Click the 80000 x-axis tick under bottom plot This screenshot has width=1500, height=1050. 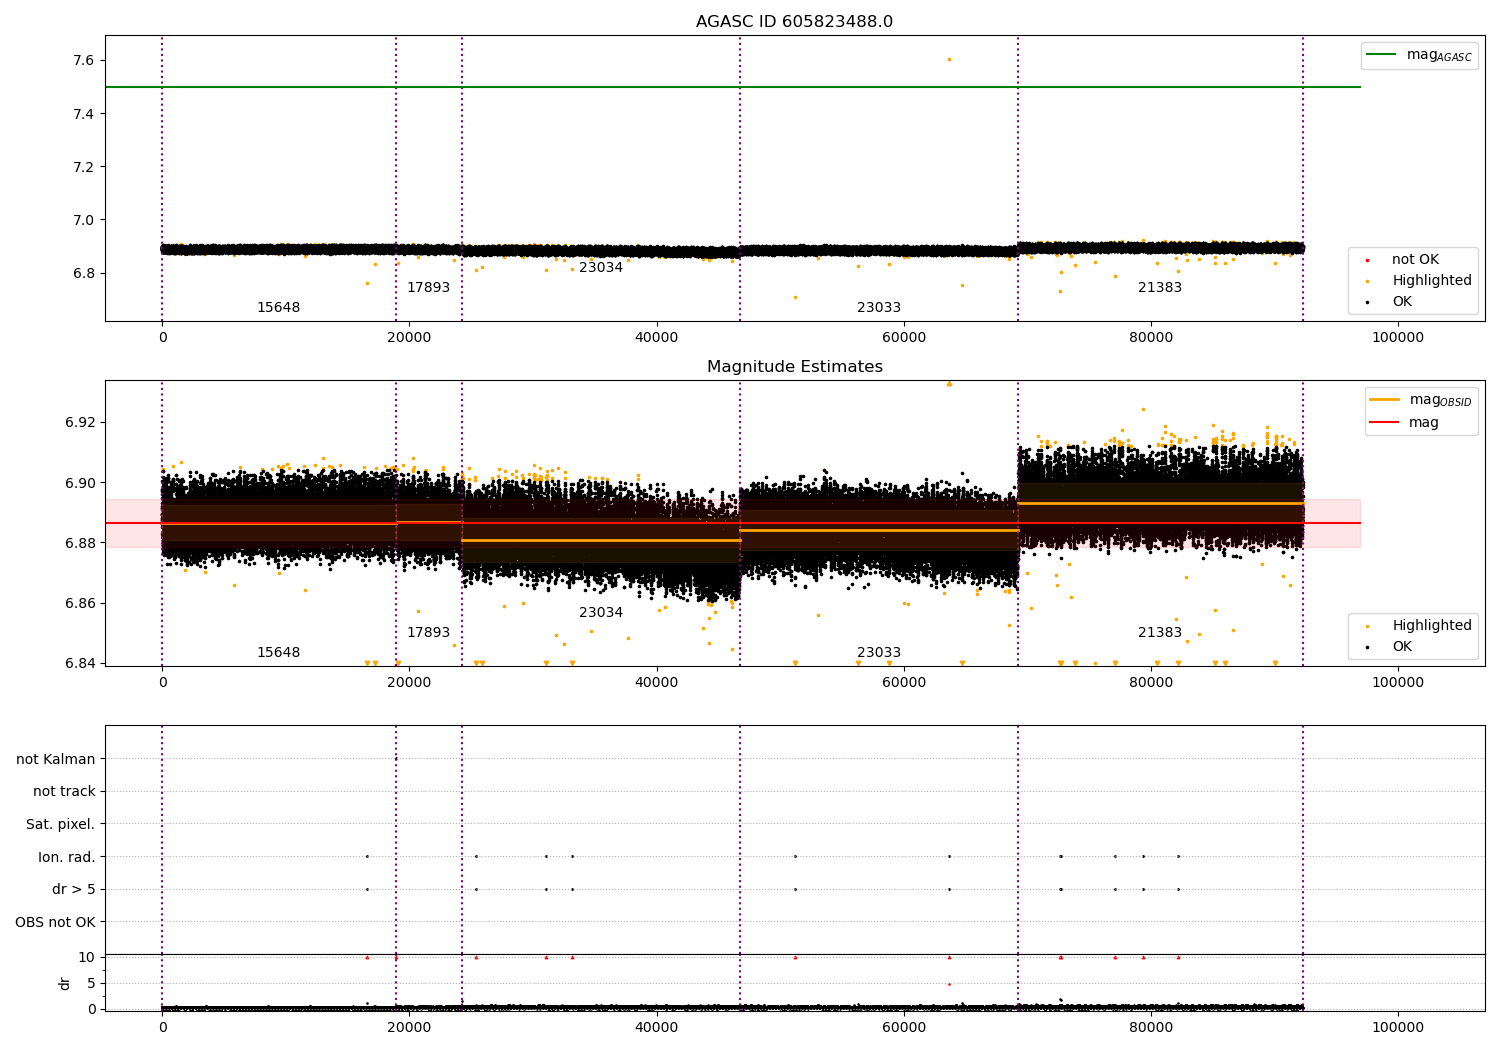[1151, 1028]
